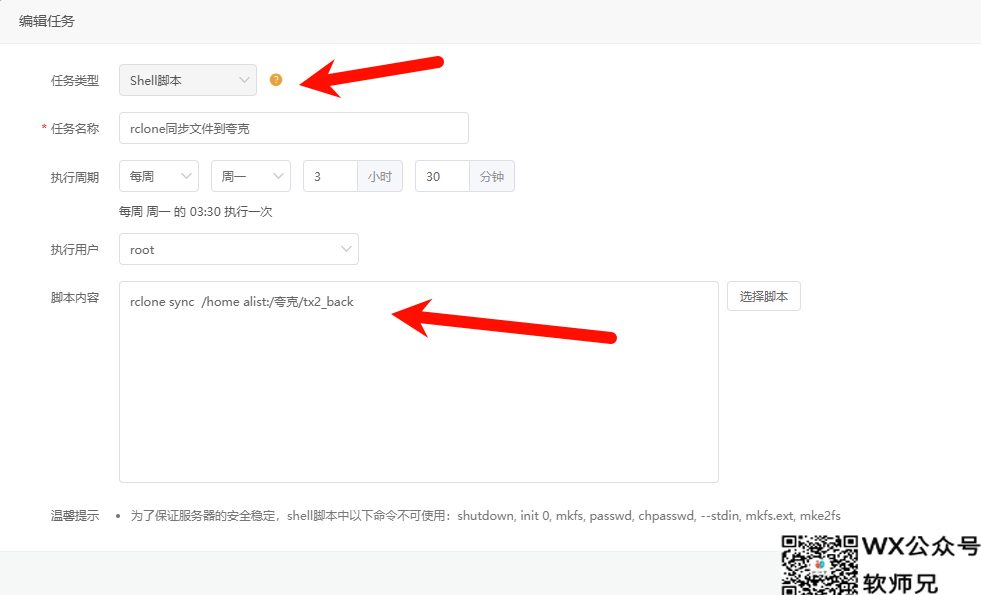Click the 脚本内容 label
The width and height of the screenshot is (981, 595).
pos(74,298)
